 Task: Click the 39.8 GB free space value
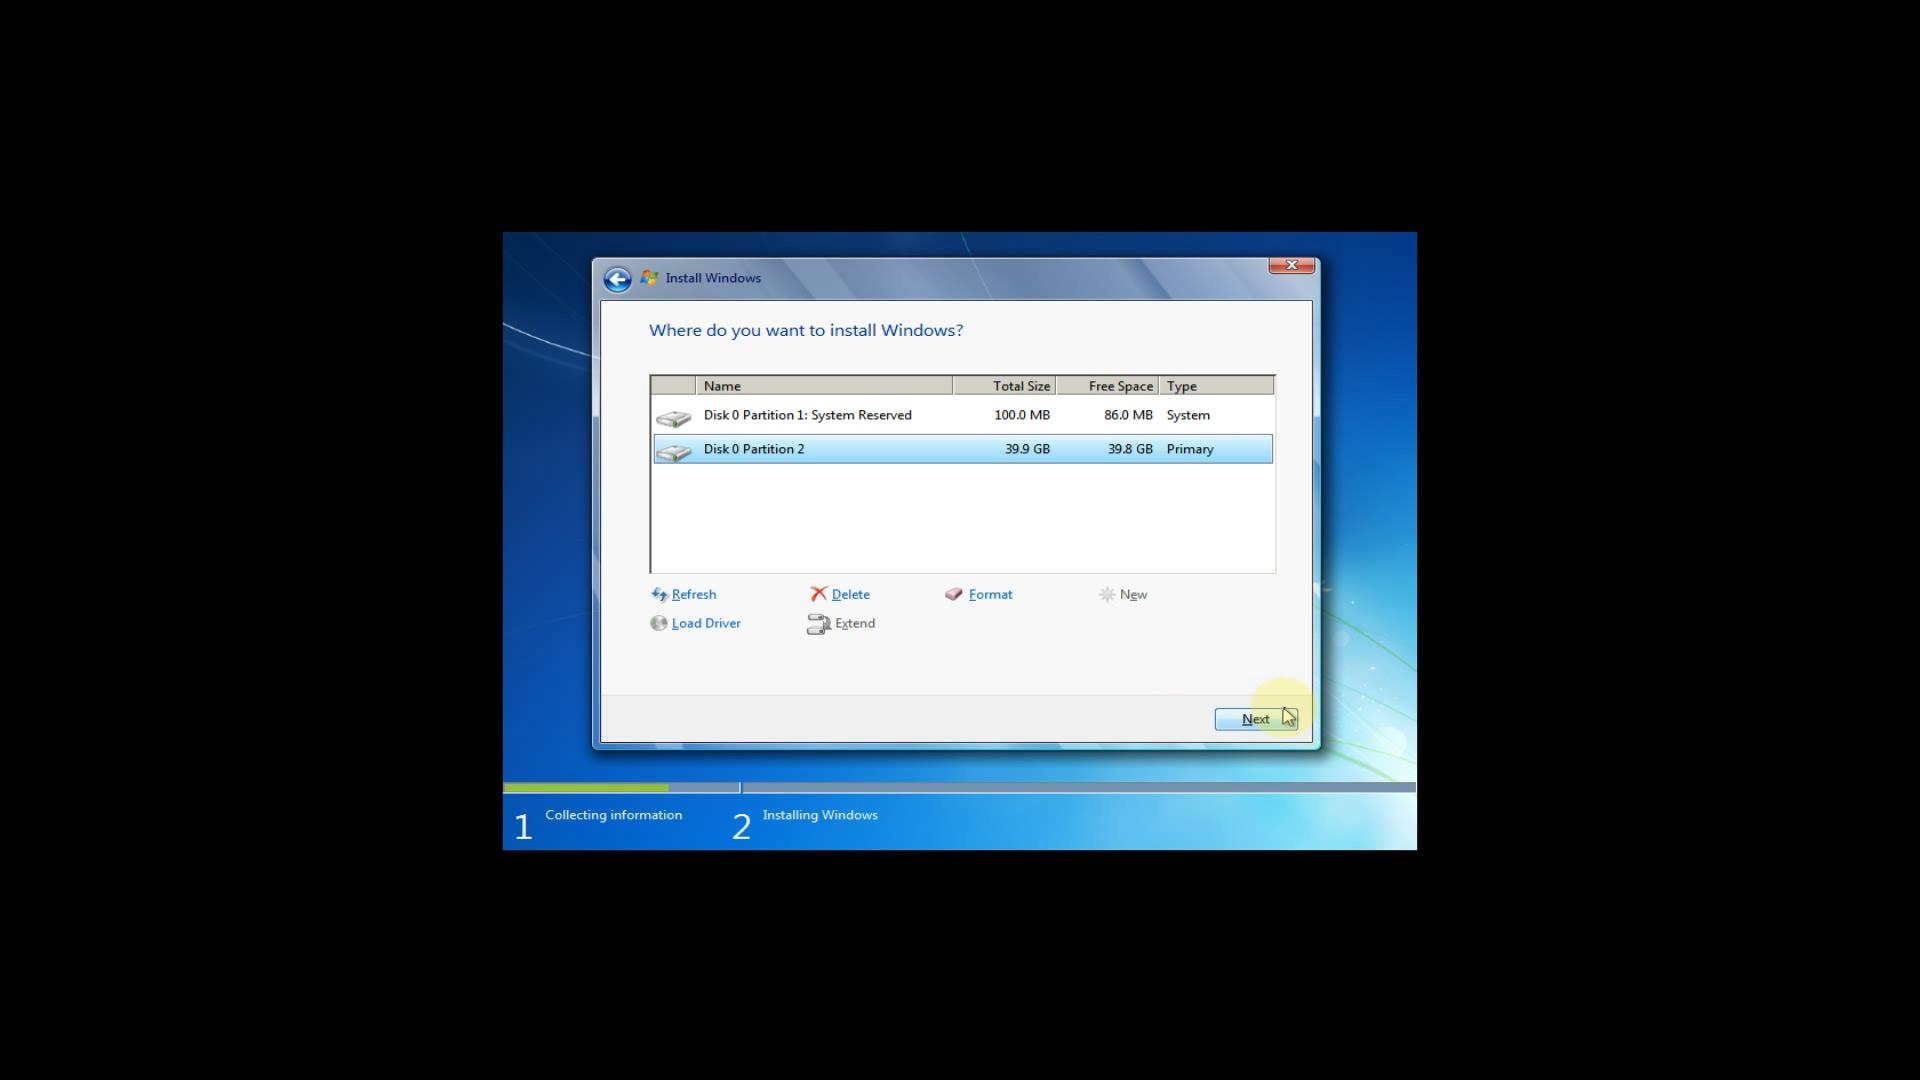[x=1130, y=449]
